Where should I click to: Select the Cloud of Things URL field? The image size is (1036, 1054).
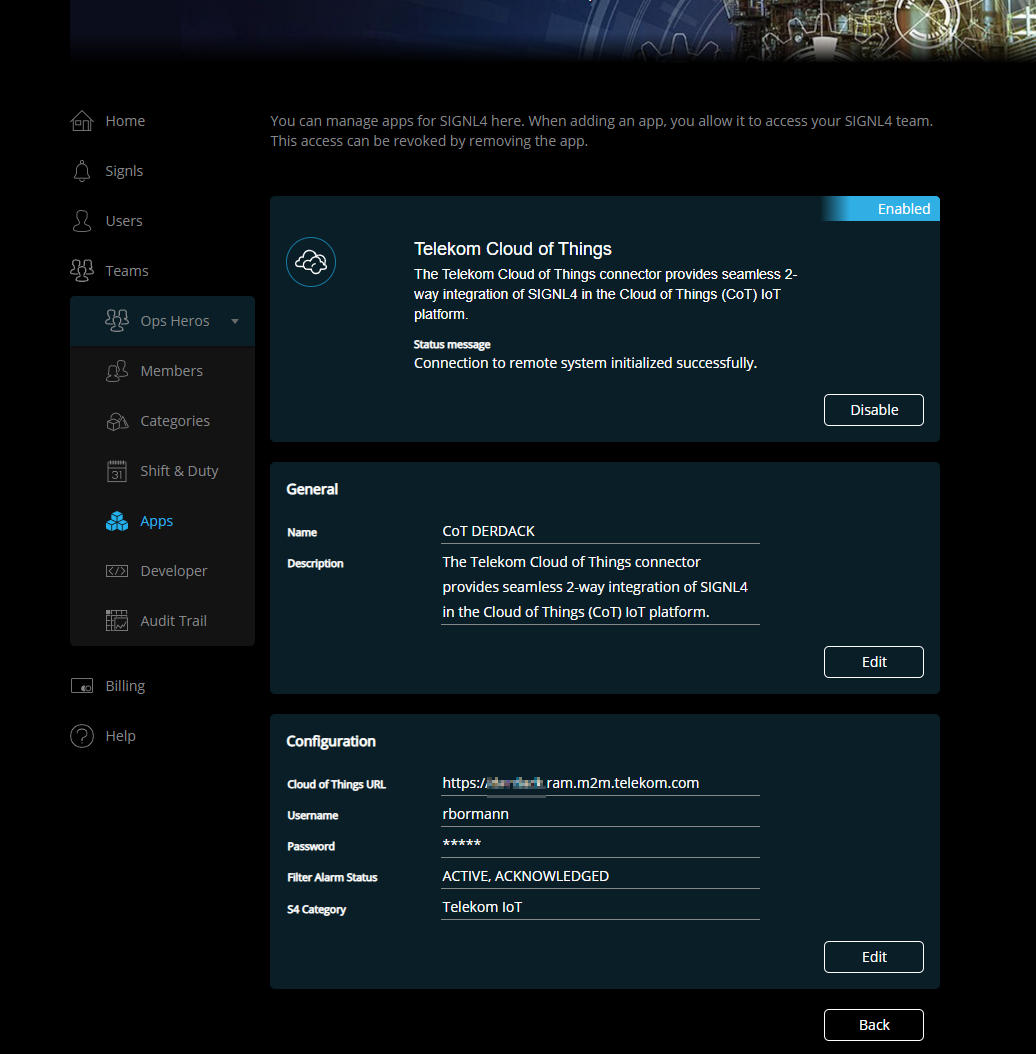[600, 784]
